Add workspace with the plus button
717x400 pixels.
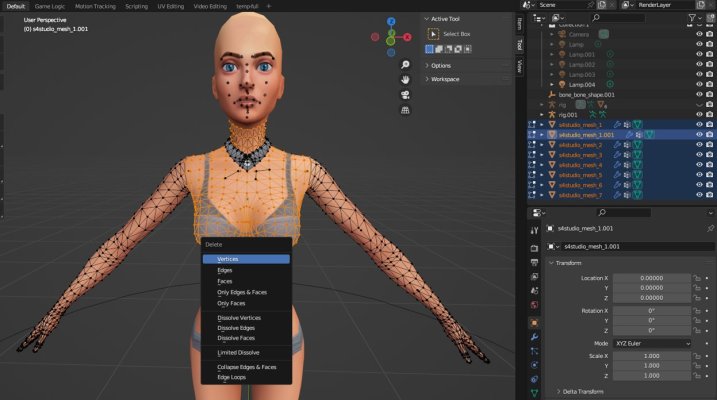[269, 6]
